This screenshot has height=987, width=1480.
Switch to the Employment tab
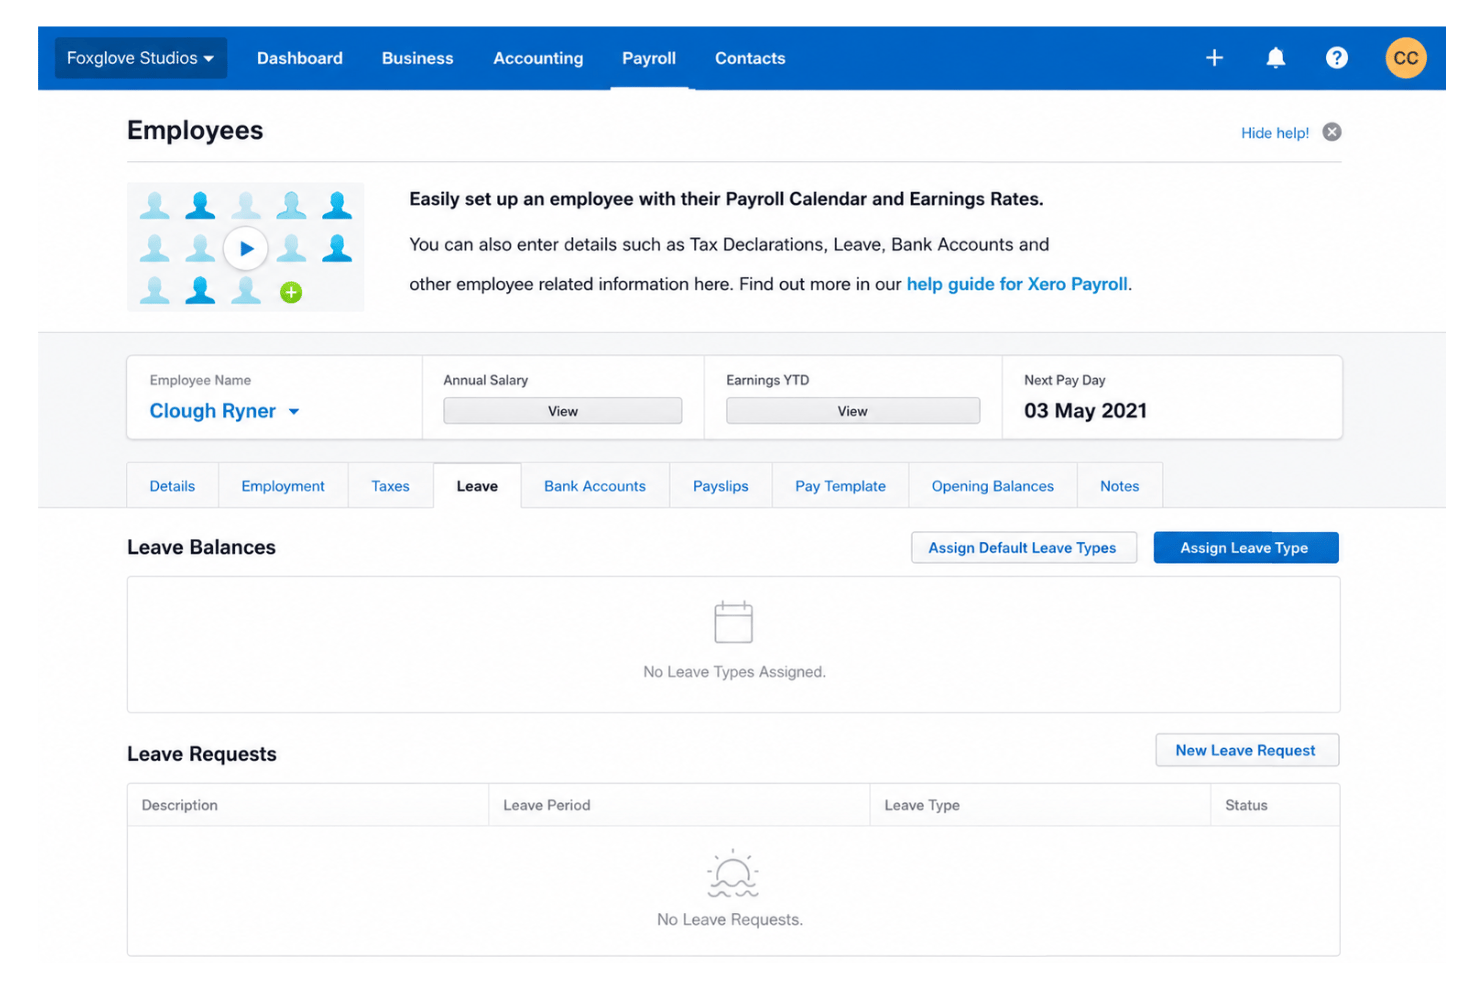pyautogui.click(x=283, y=486)
